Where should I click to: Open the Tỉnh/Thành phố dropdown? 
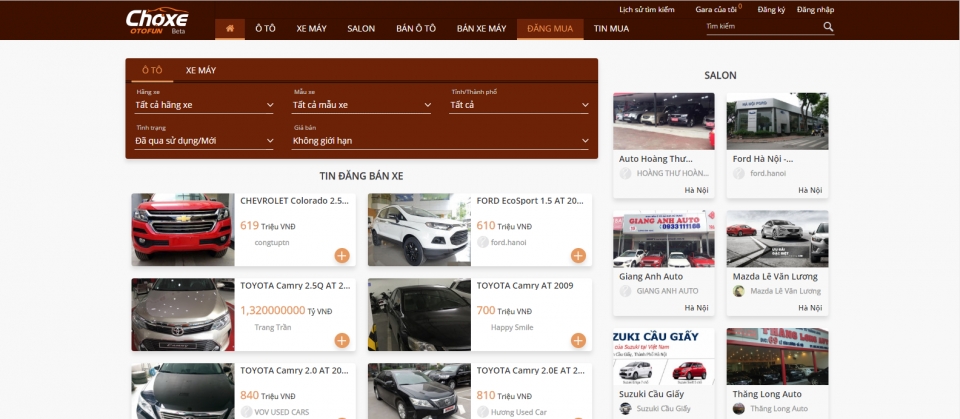[x=519, y=105]
